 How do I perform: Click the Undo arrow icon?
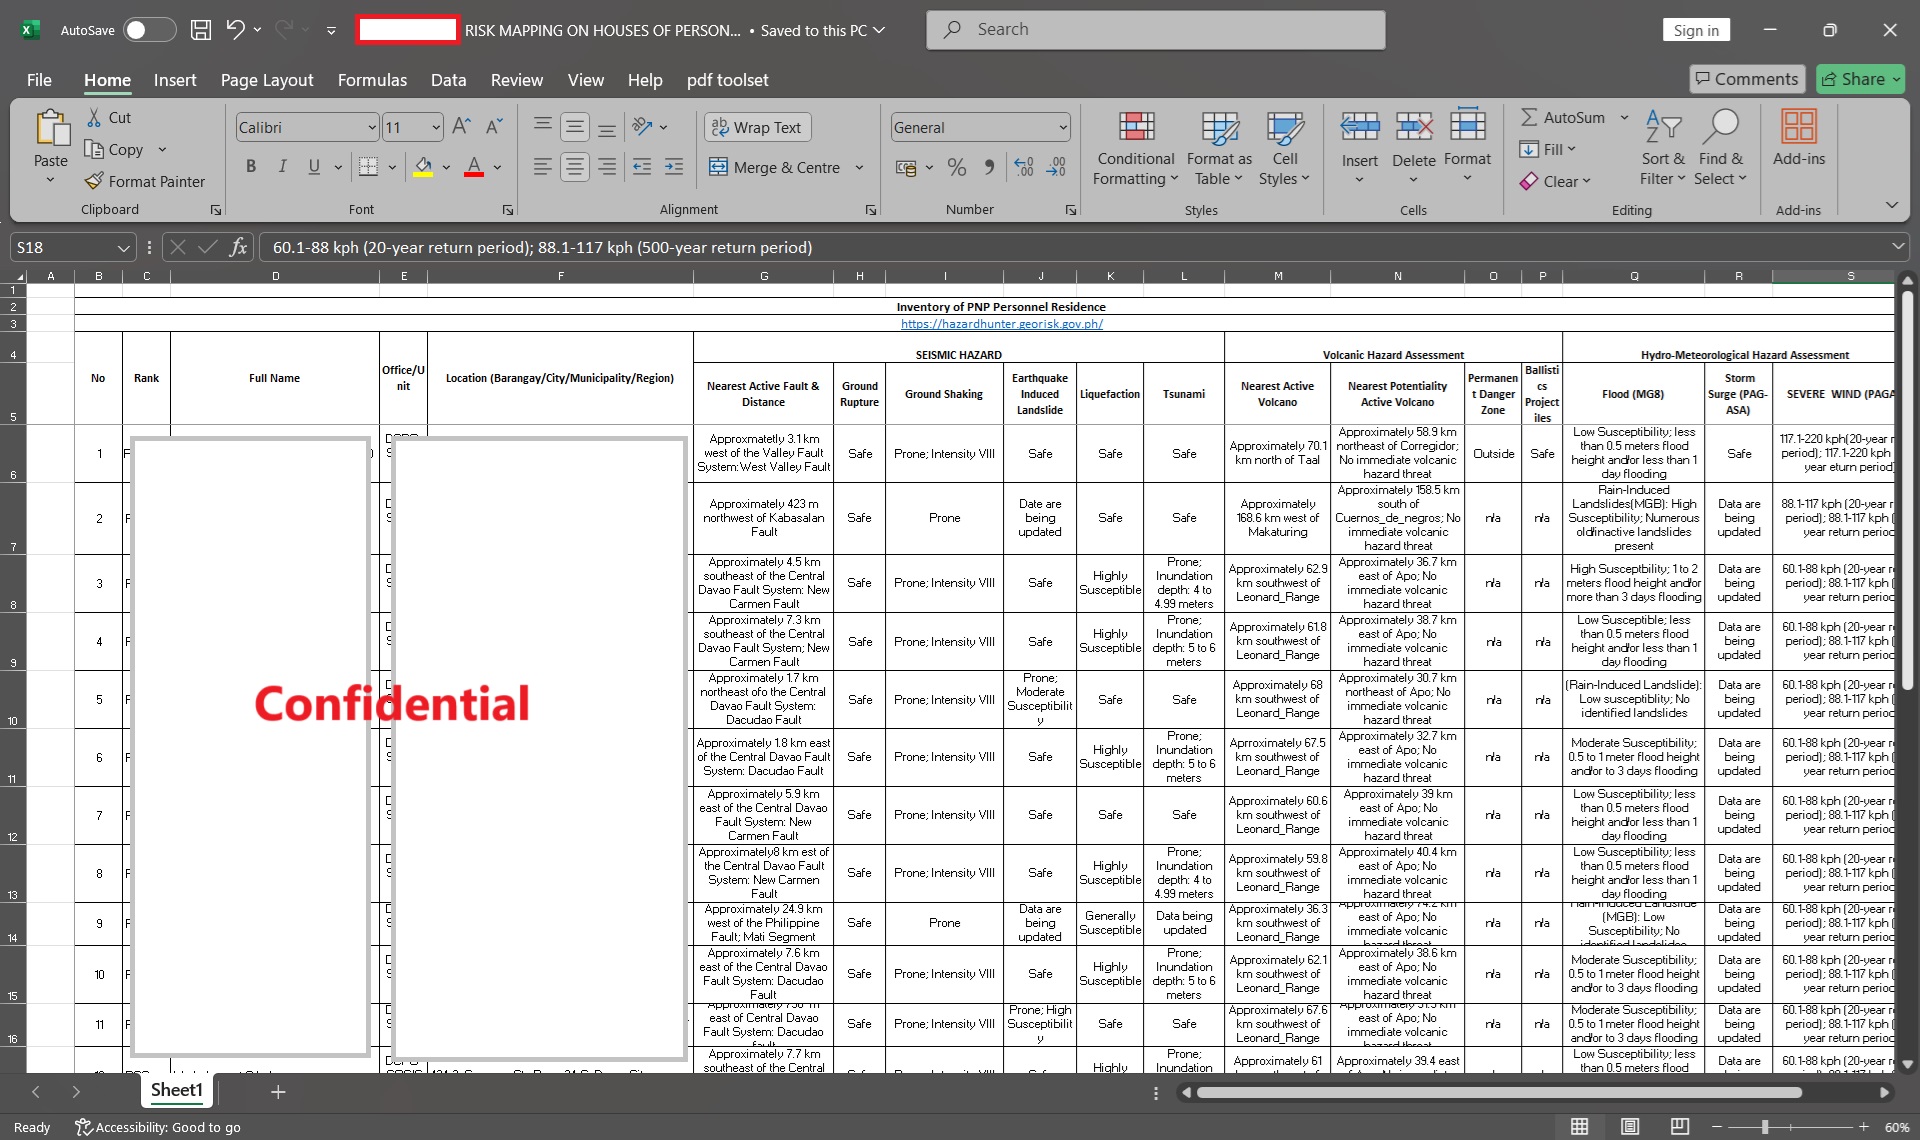(x=235, y=30)
